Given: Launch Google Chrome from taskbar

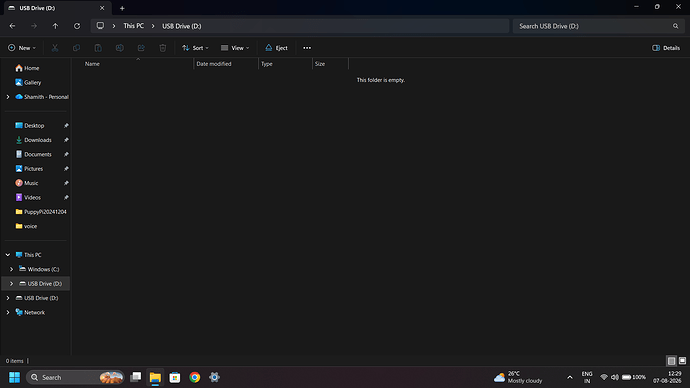Looking at the screenshot, I should (195, 377).
